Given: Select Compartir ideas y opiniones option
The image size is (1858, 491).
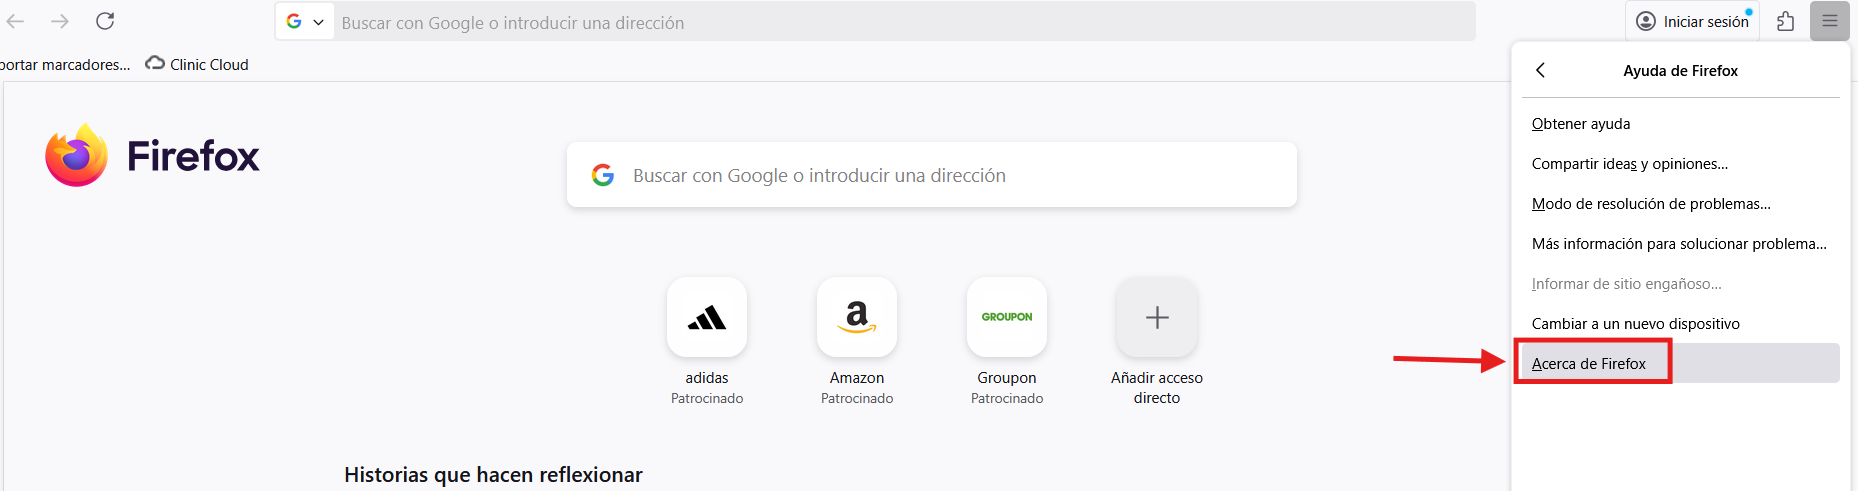Looking at the screenshot, I should point(1629,164).
